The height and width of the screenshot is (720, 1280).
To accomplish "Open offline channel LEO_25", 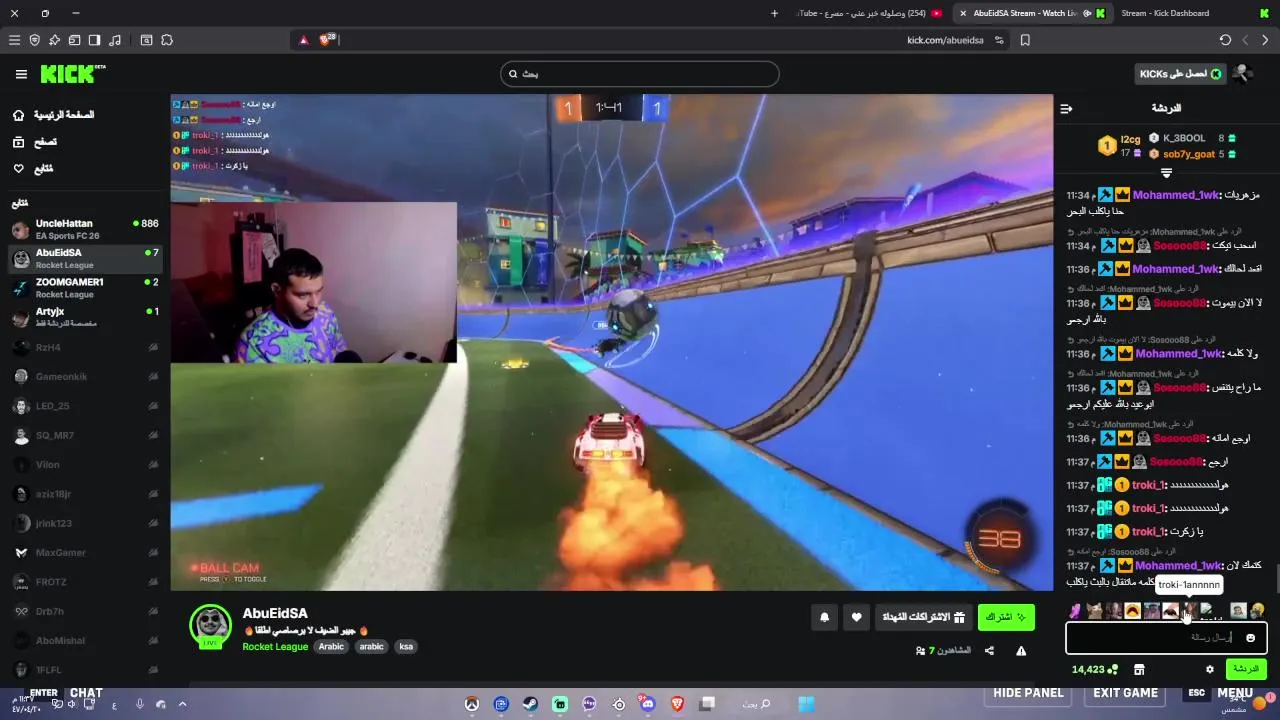I will 85,406.
